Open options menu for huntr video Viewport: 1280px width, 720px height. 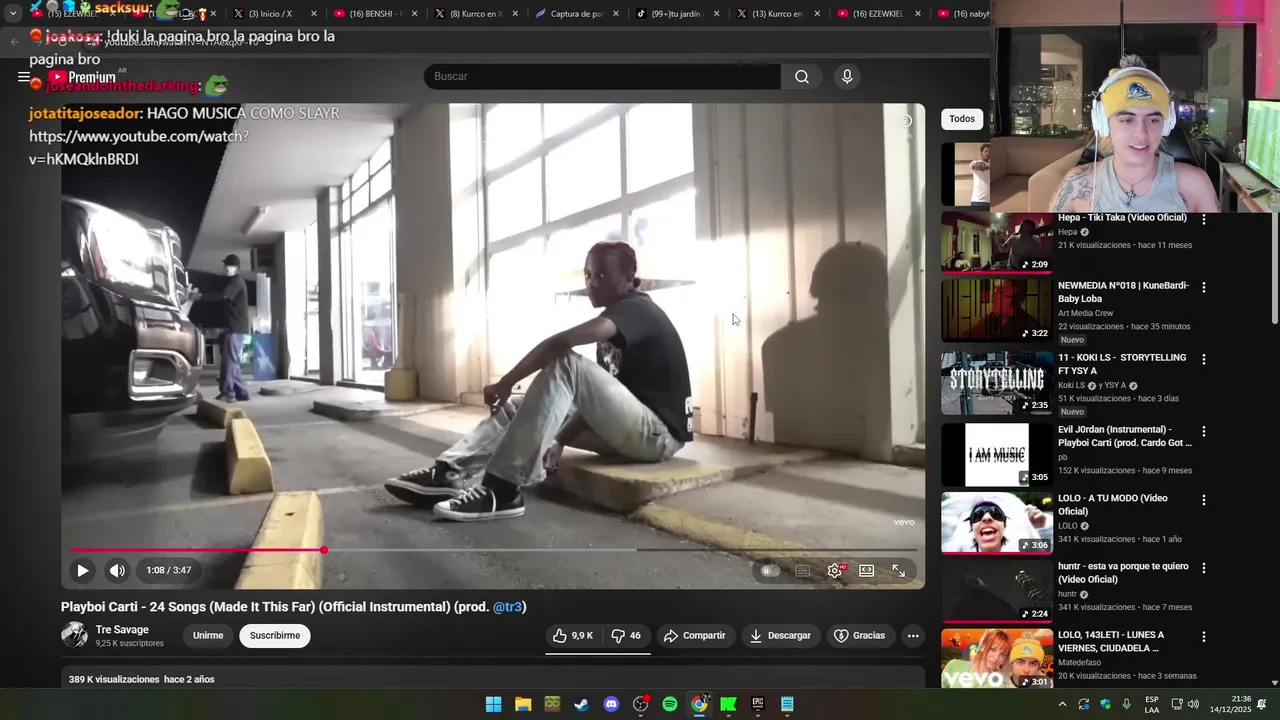tap(1204, 568)
